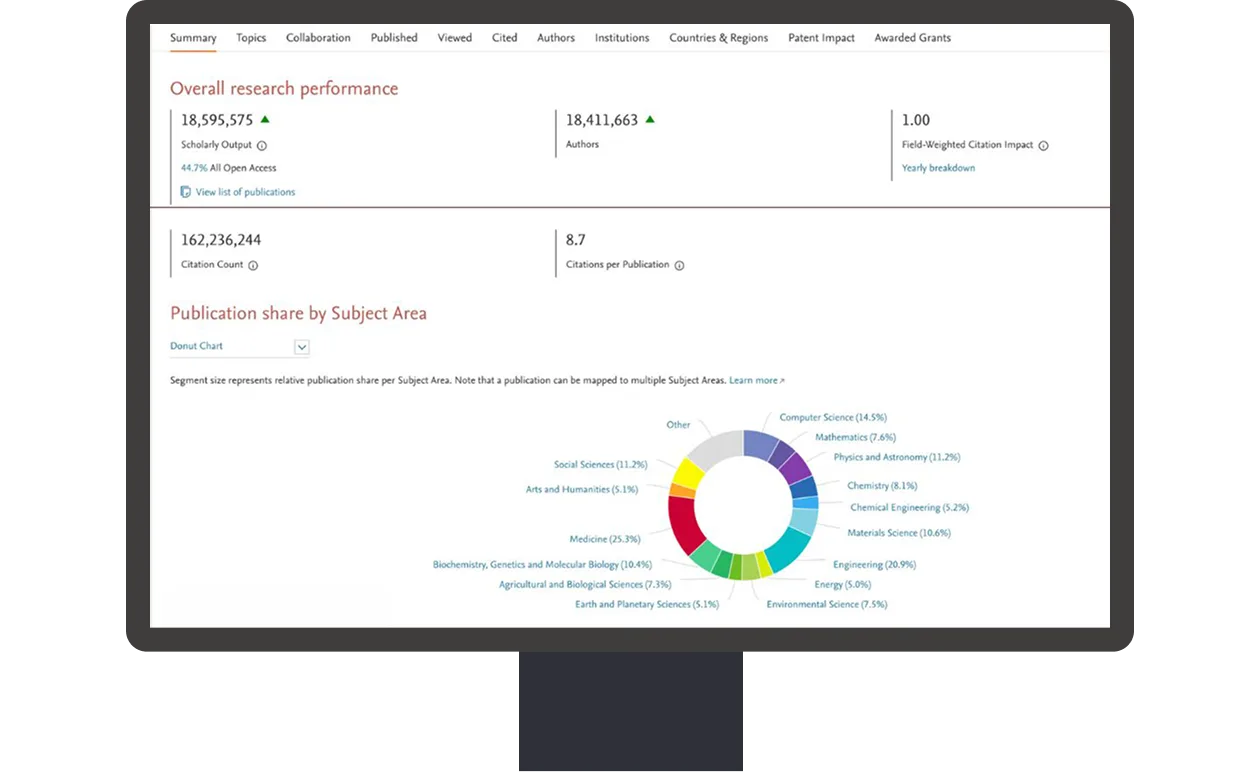Switch to the Authors tab
1260x772 pixels.
[556, 38]
